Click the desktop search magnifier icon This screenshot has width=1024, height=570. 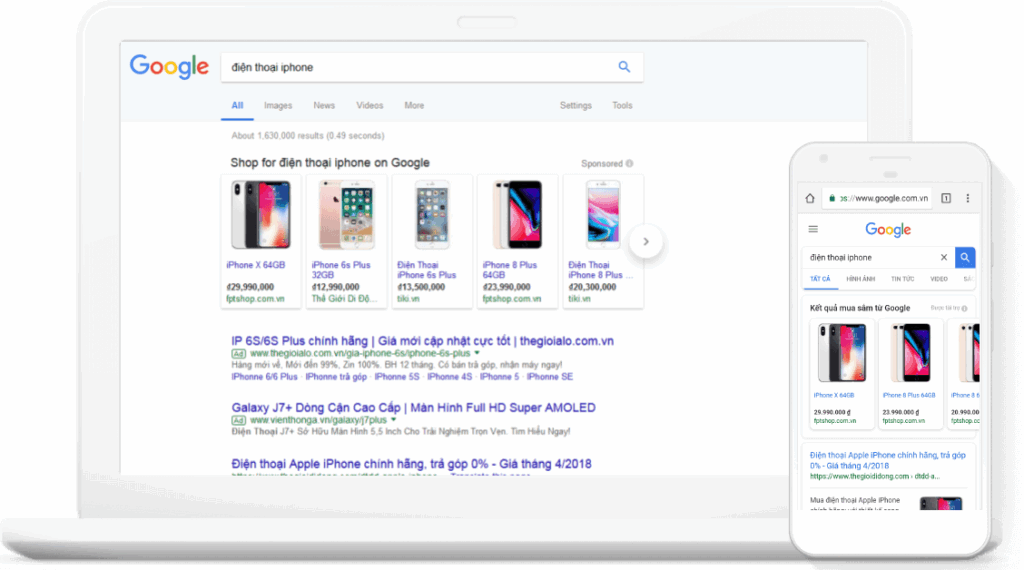tap(624, 67)
